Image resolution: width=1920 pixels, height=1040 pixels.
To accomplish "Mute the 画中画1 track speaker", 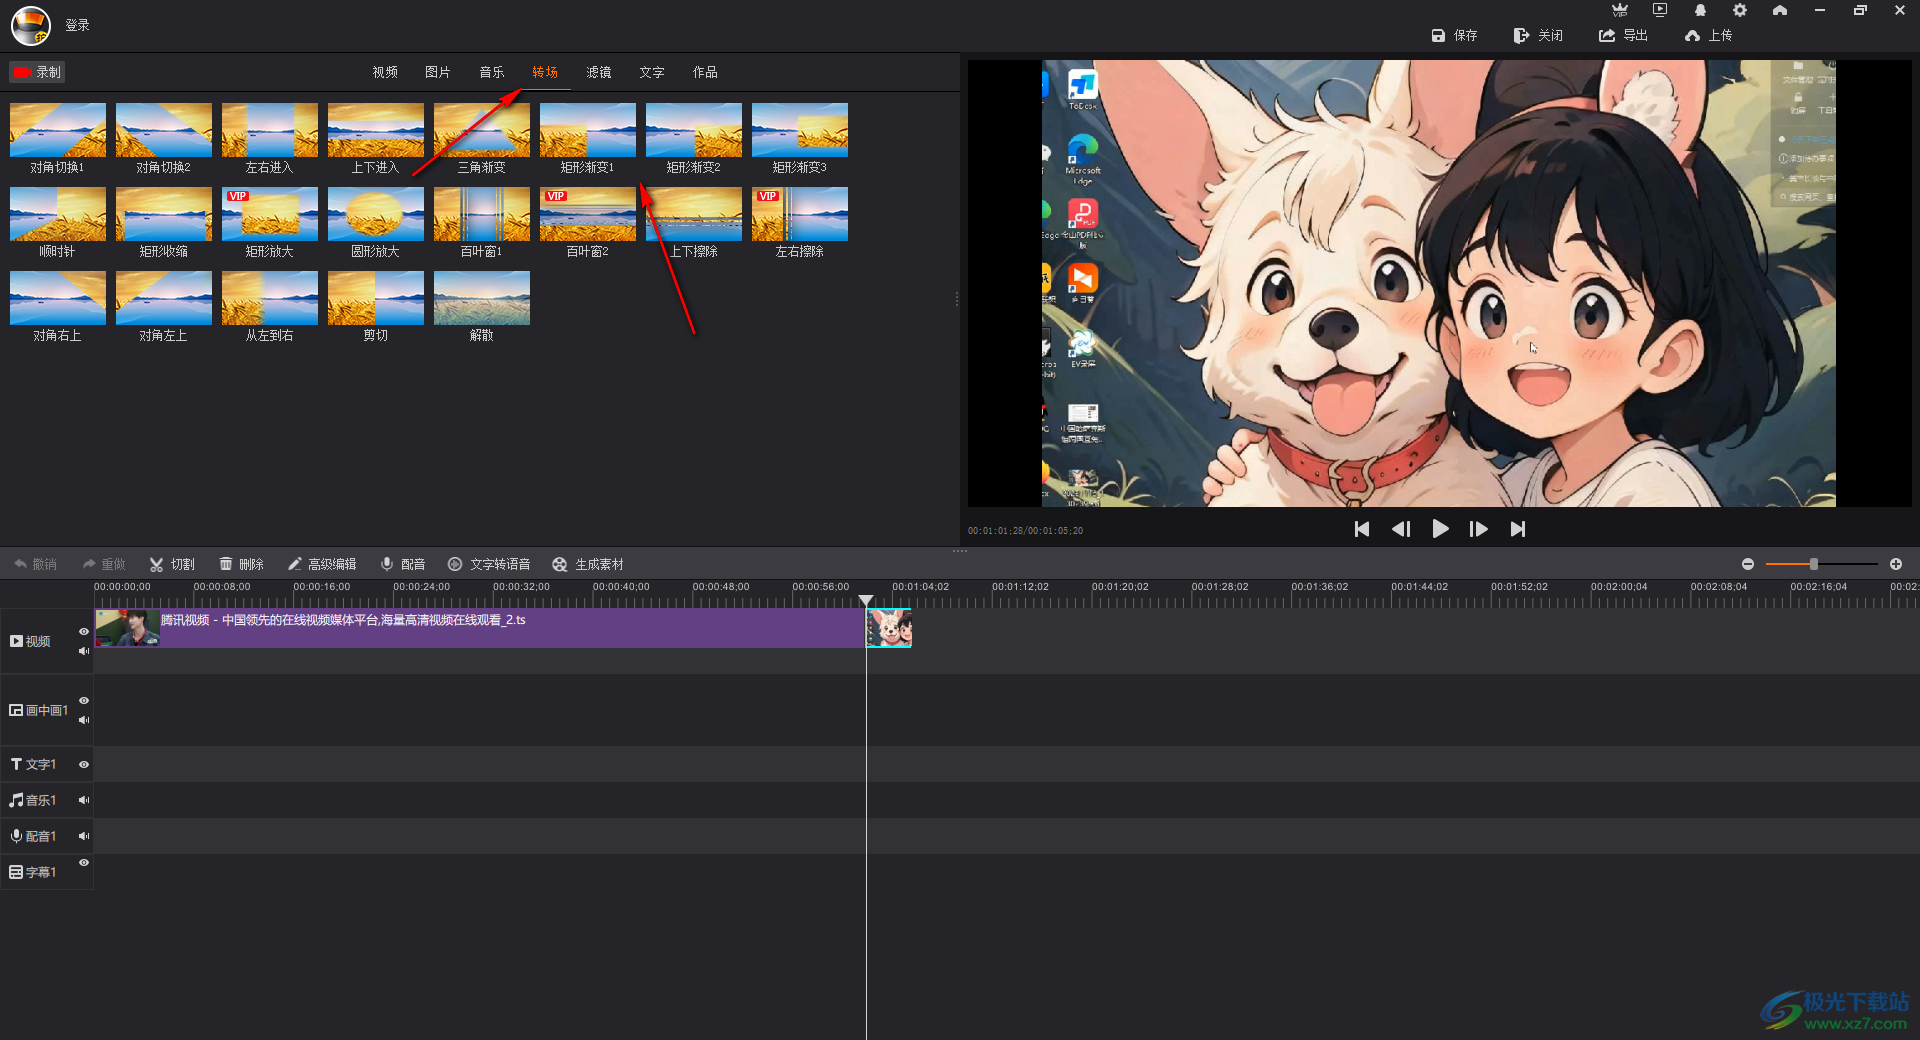I will click(x=84, y=720).
